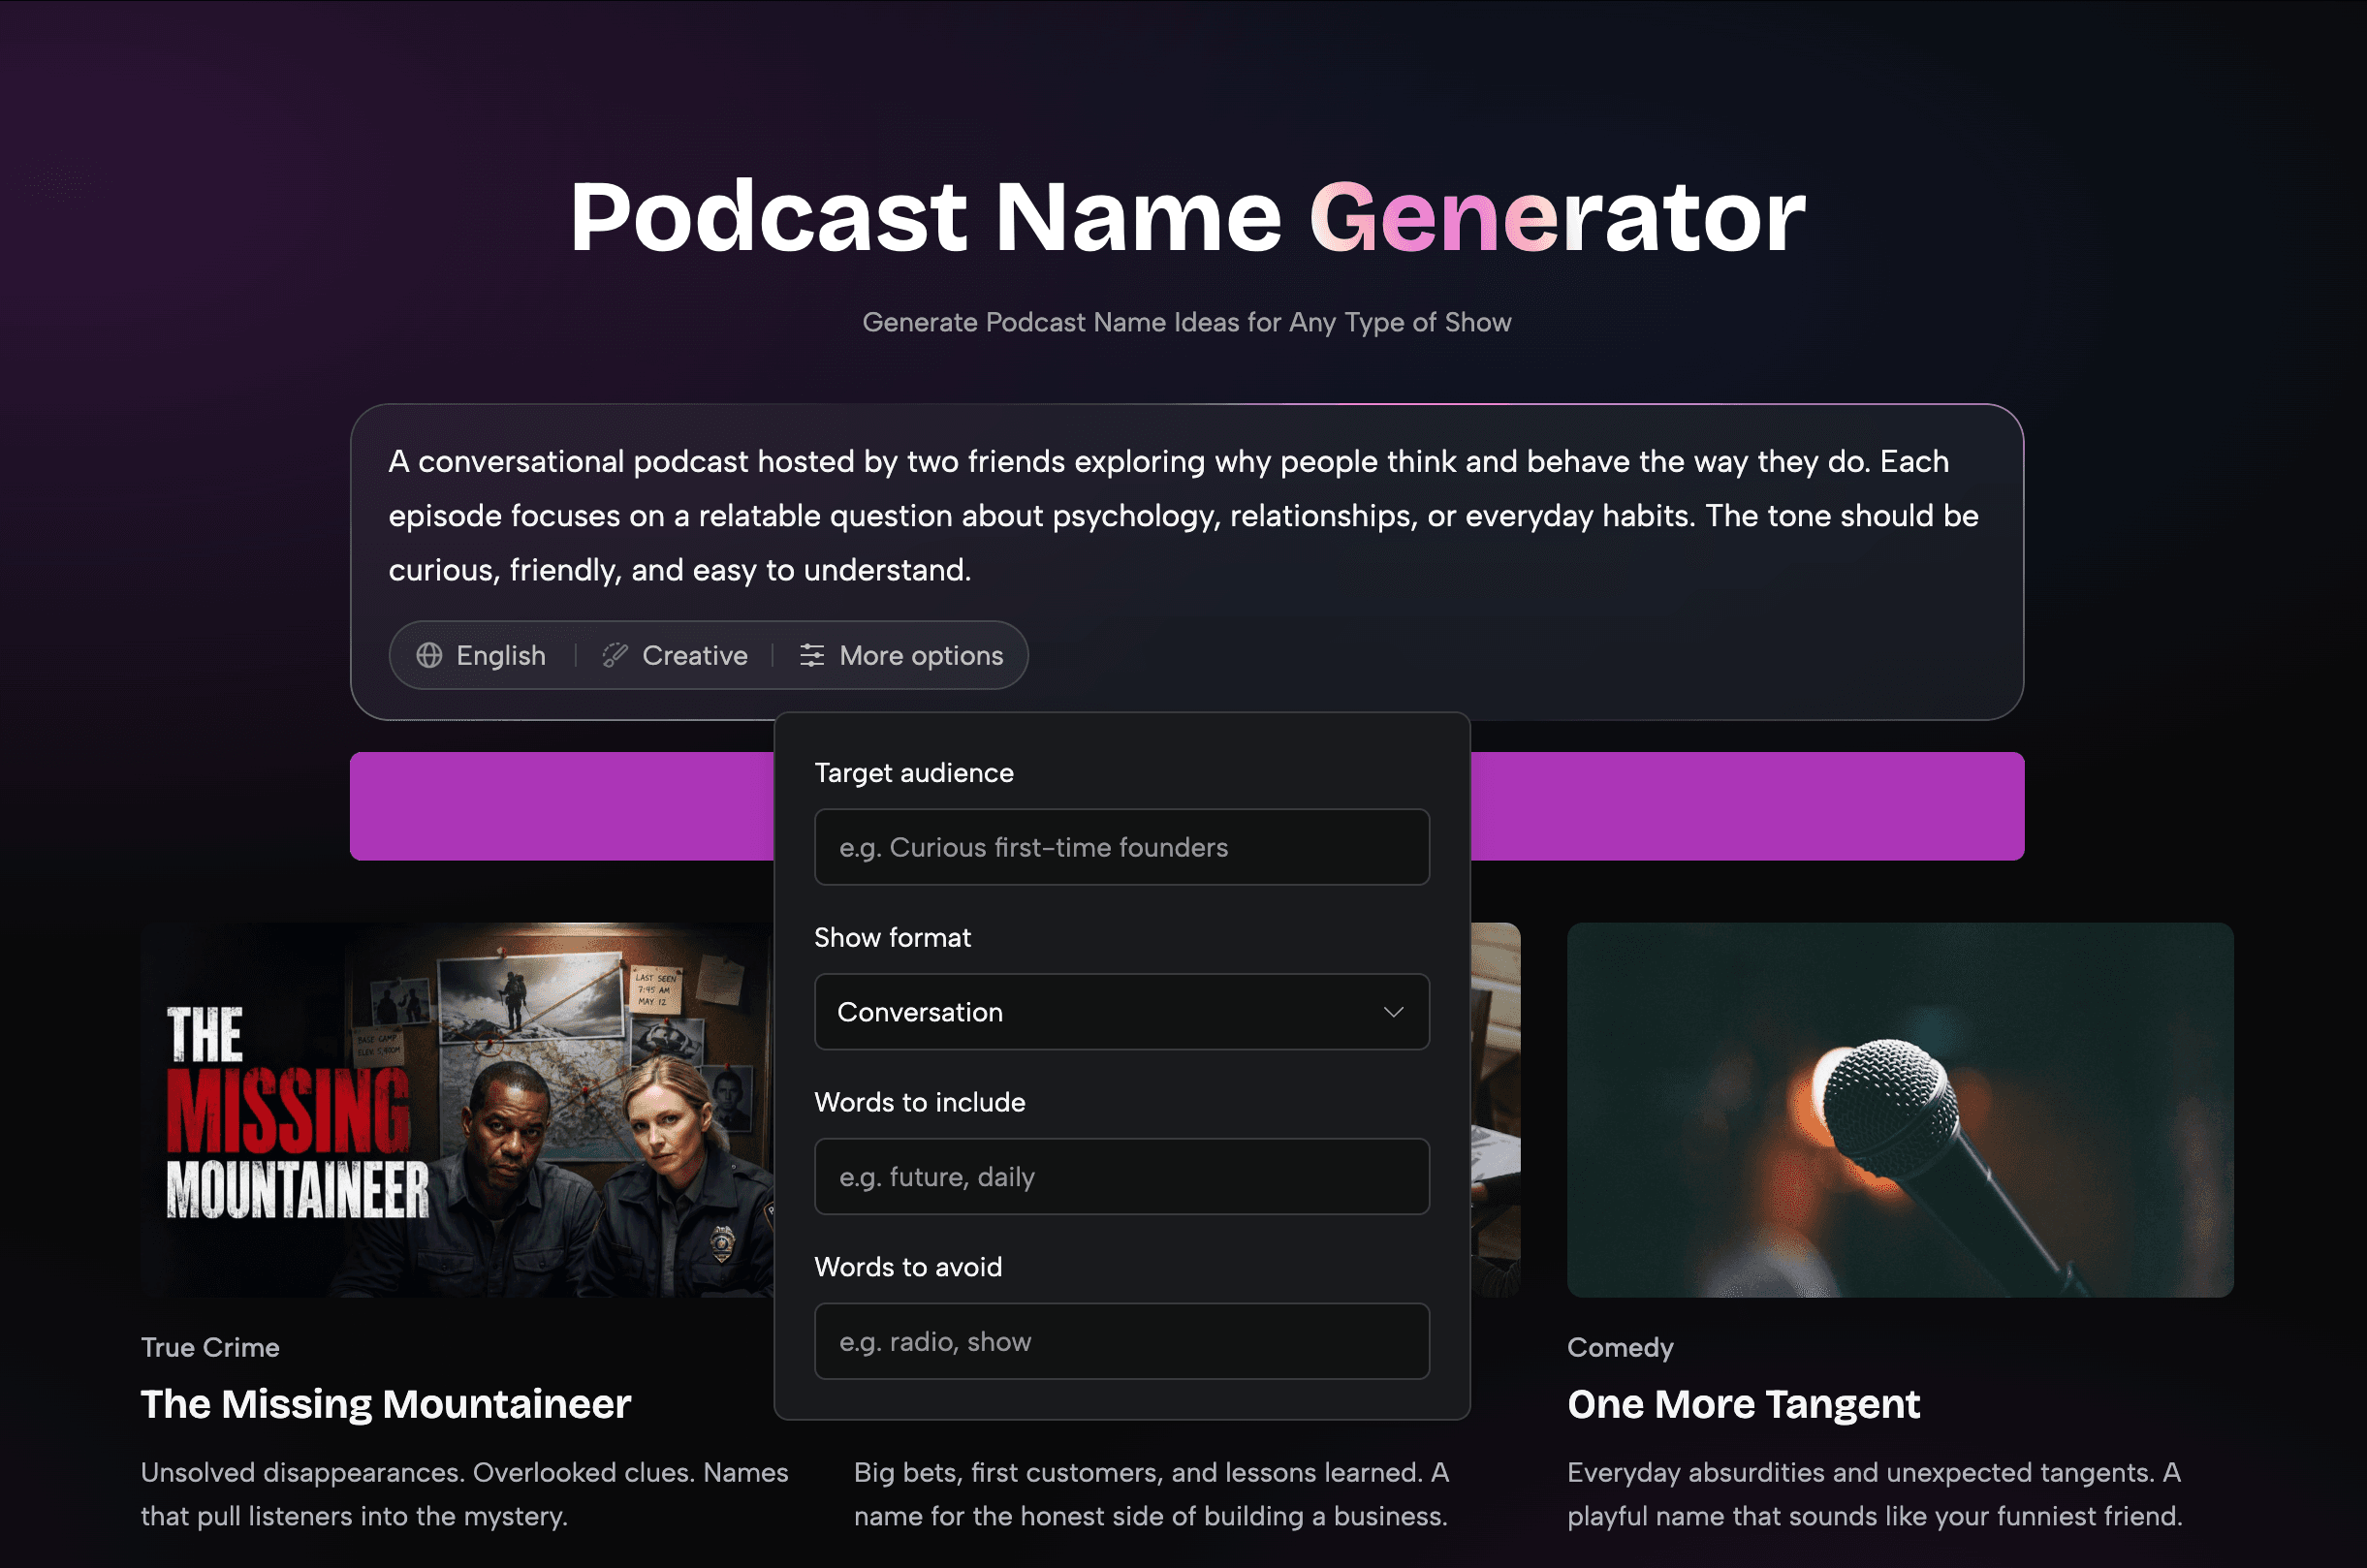The image size is (2367, 1568).
Task: Click the More options sliders icon
Action: [812, 655]
